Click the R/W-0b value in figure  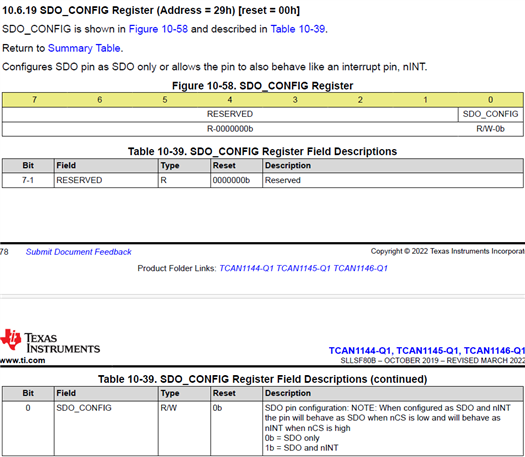(491, 129)
